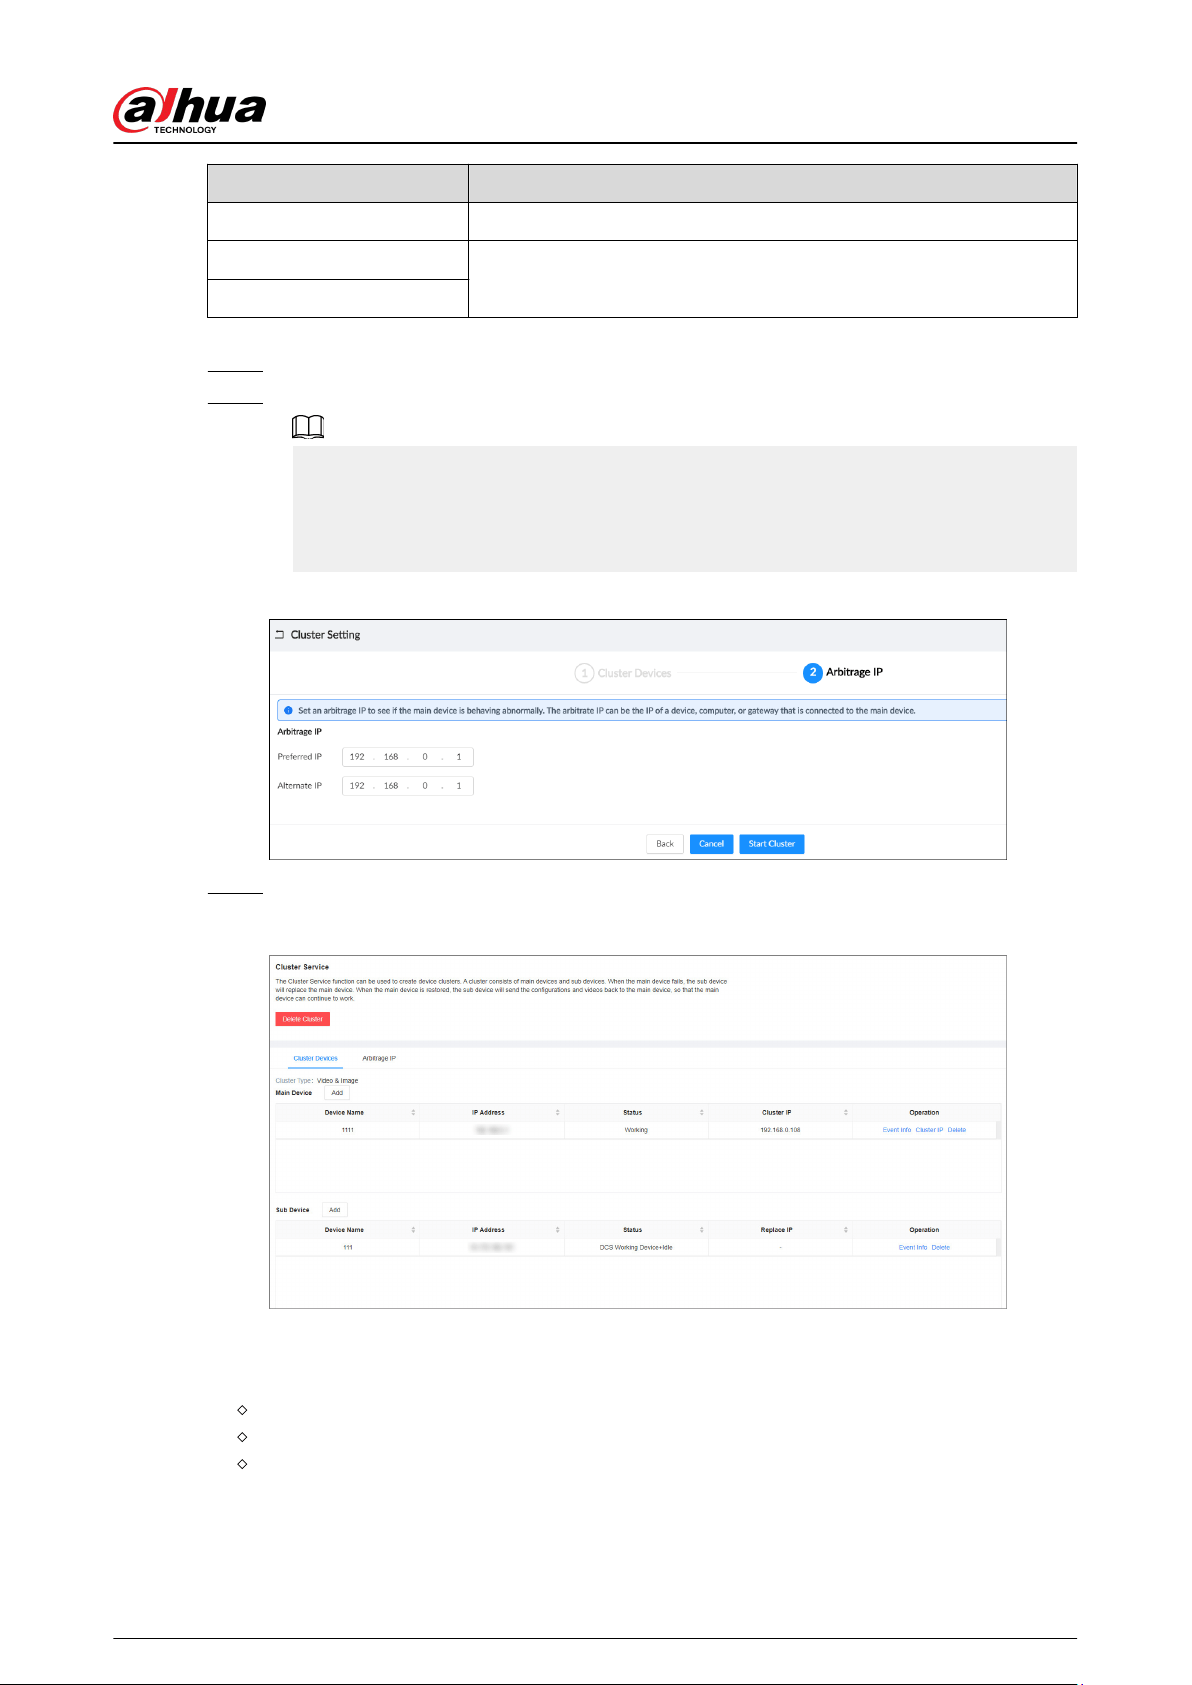Click the Preferred IP input field
This screenshot has height=1685, width=1192.
408,757
